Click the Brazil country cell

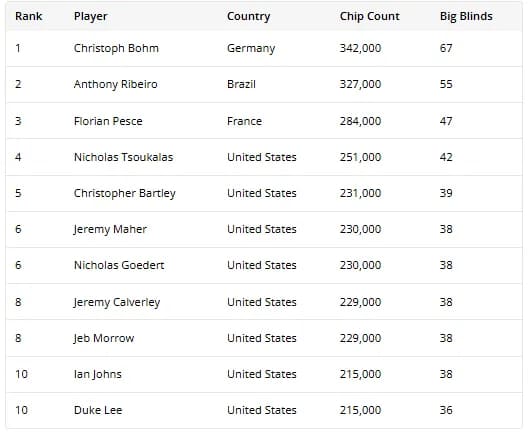tap(241, 84)
